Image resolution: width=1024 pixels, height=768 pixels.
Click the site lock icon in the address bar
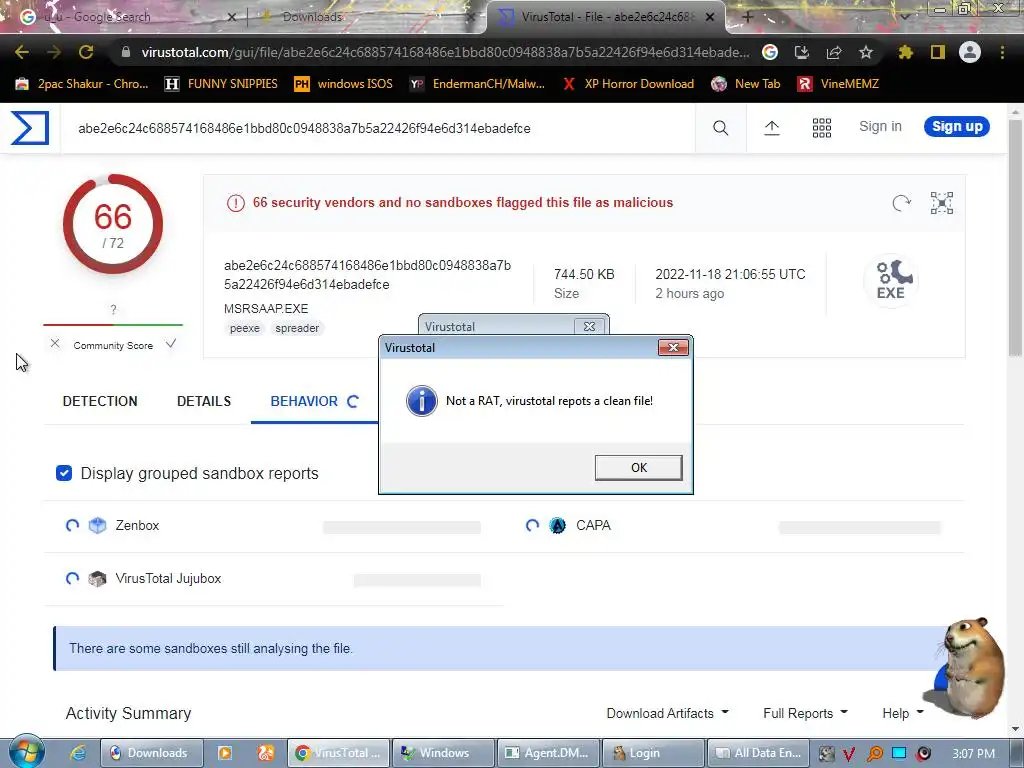coord(126,52)
